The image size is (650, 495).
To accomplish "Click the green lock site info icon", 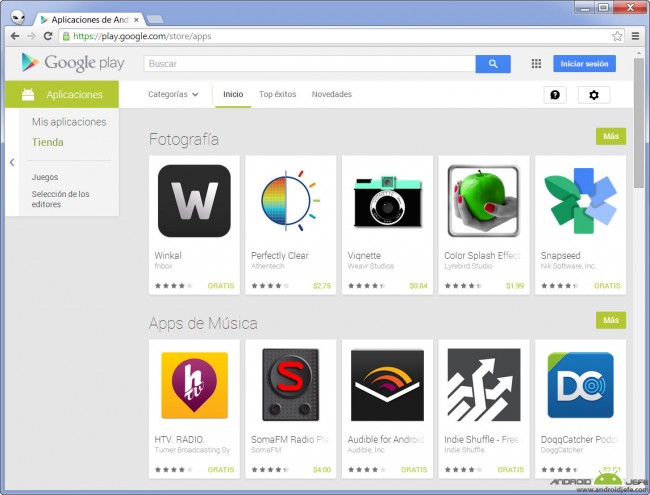I will (66, 36).
